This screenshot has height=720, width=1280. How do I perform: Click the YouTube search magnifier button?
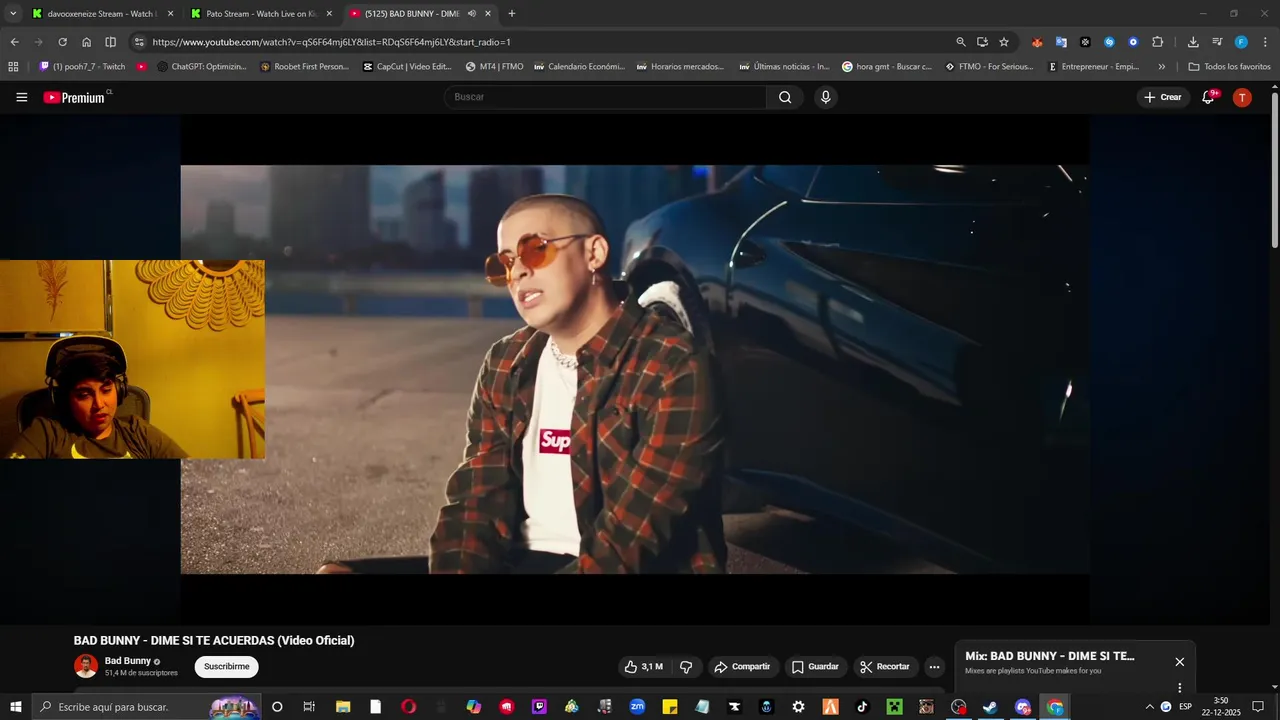point(785,97)
